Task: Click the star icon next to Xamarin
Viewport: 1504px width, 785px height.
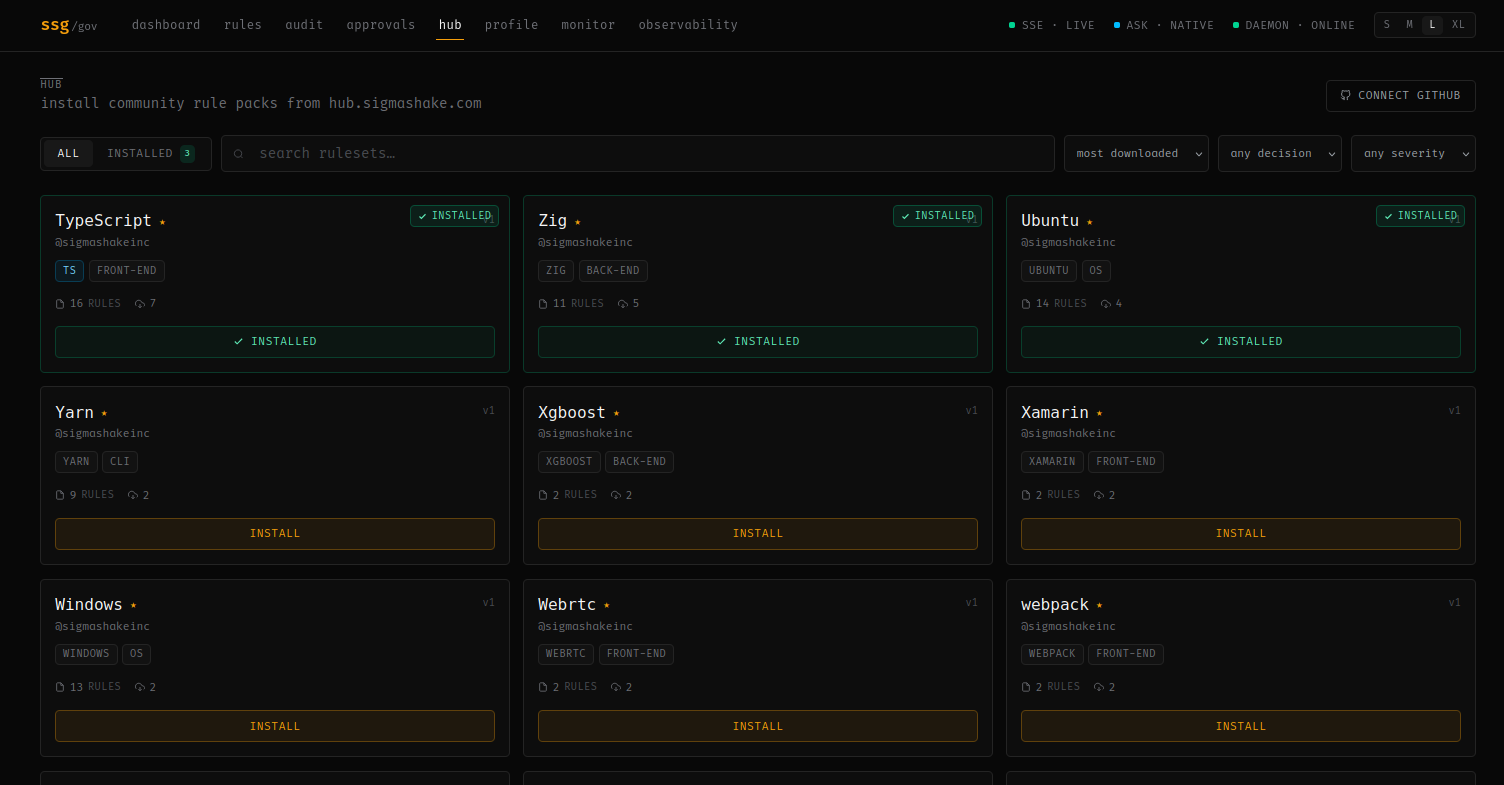Action: pos(1099,413)
